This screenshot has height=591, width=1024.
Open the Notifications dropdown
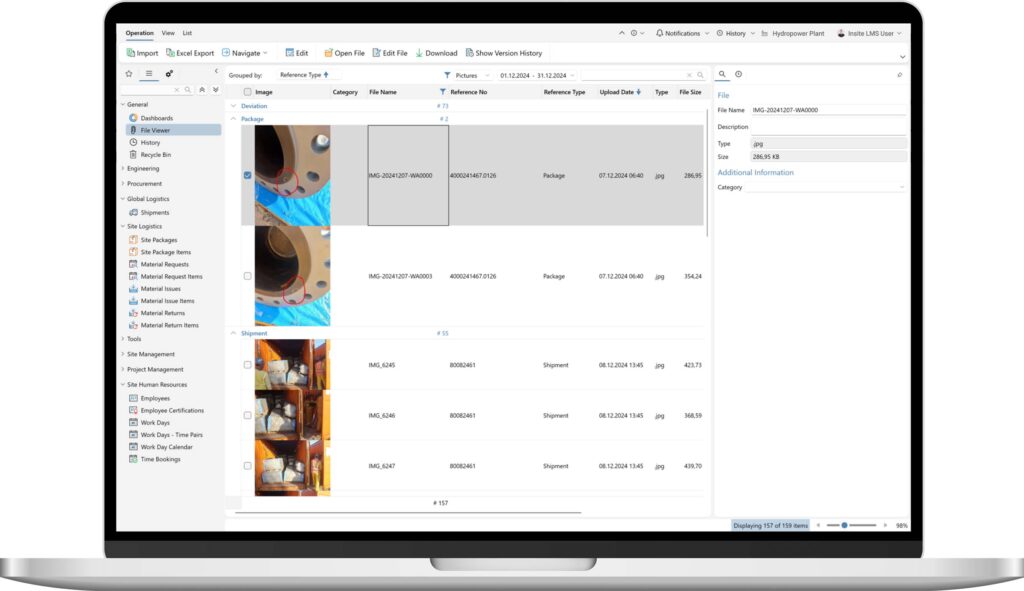pyautogui.click(x=682, y=33)
